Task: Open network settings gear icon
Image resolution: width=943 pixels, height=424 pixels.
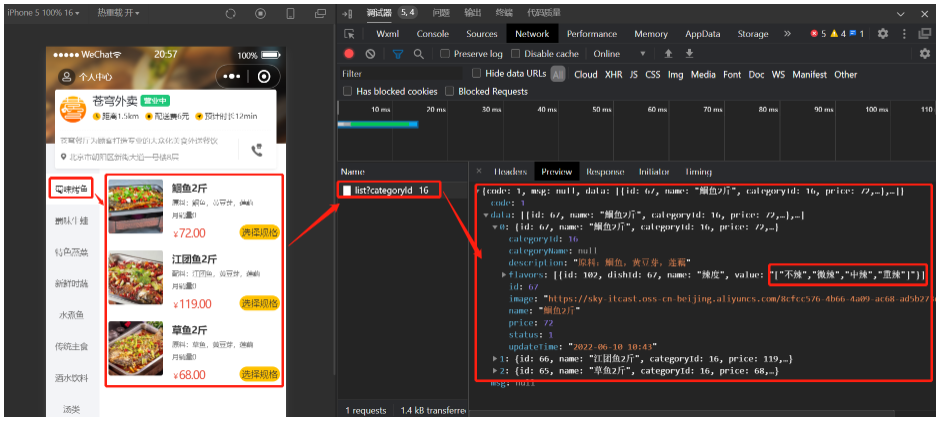Action: click(x=925, y=54)
